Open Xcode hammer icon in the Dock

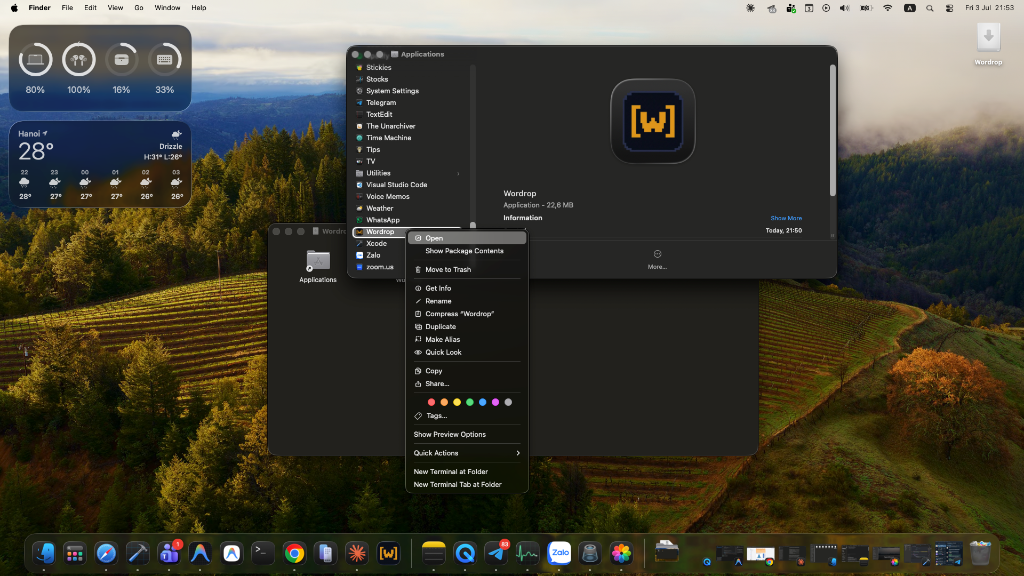pos(137,553)
